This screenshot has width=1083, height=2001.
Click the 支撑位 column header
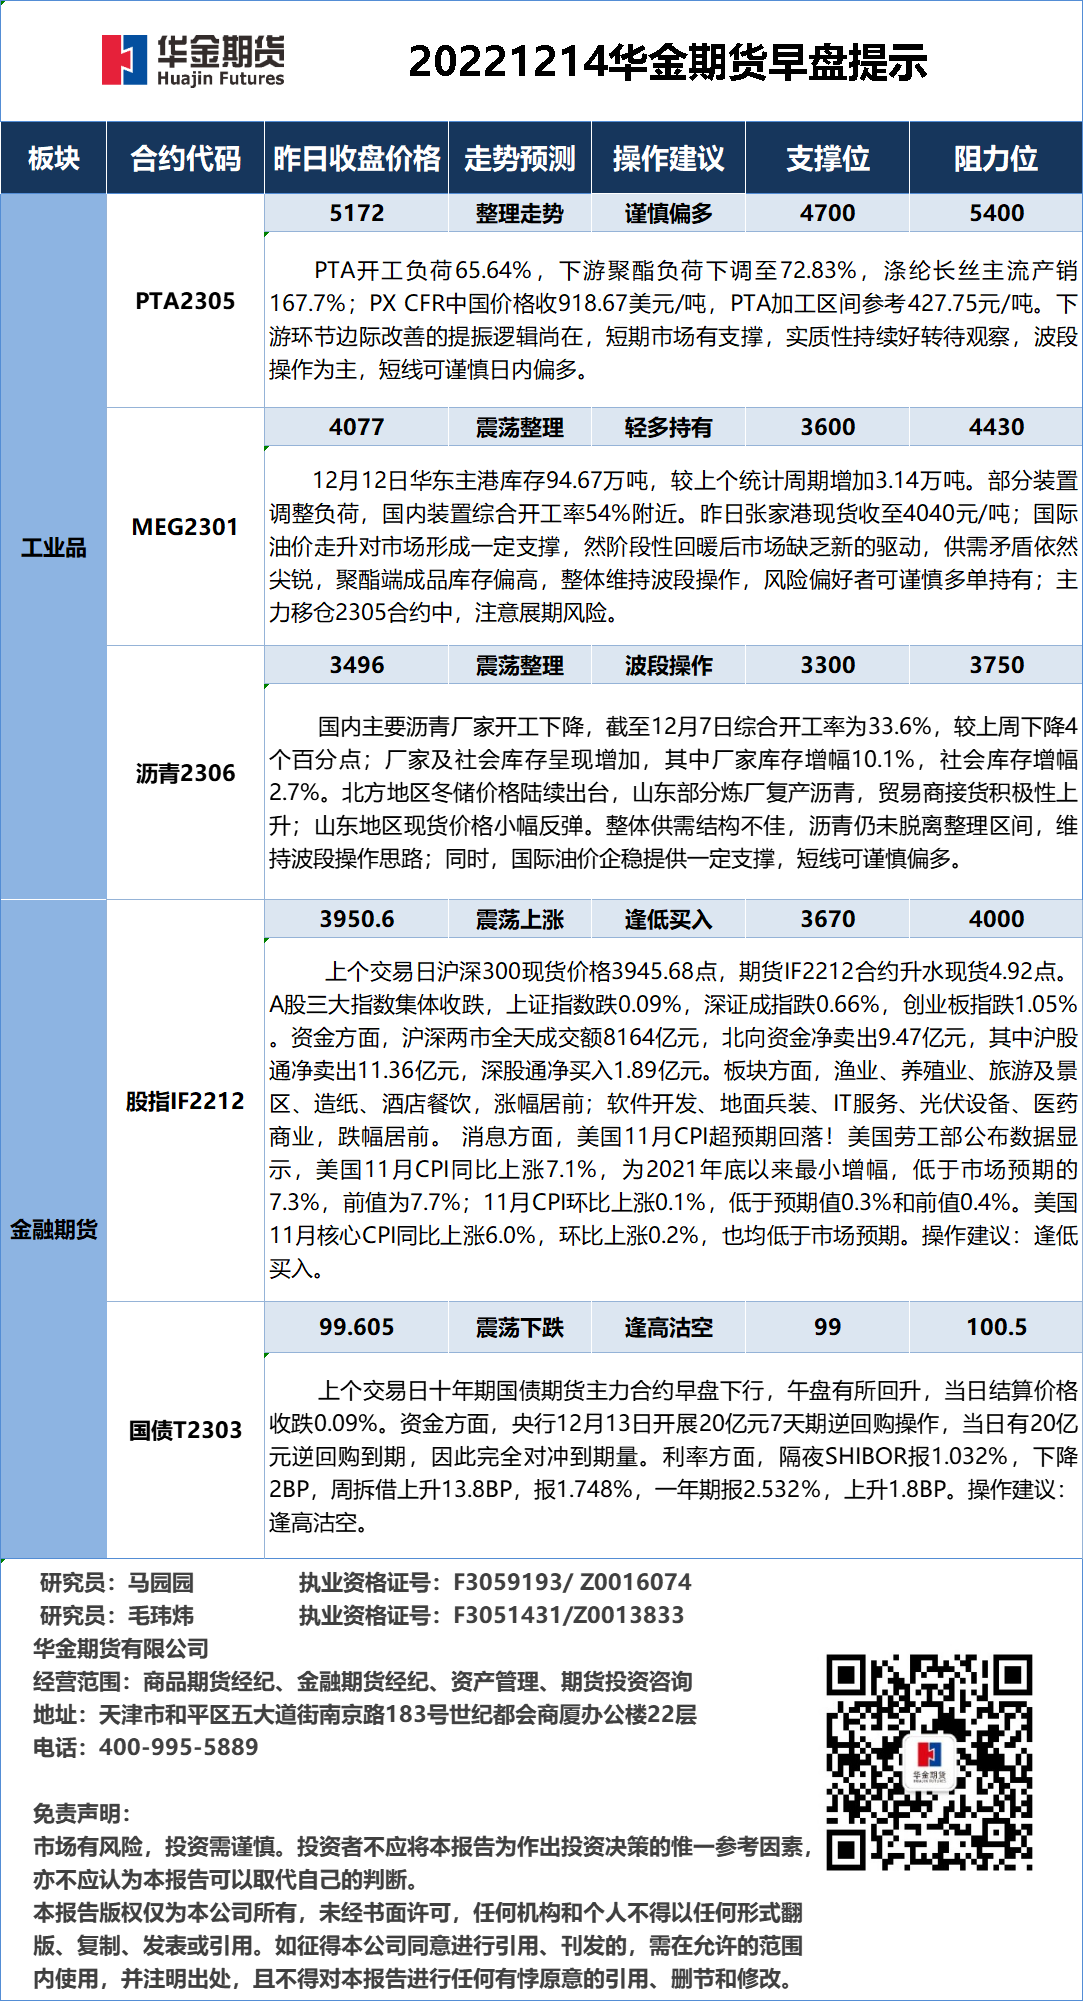[827, 158]
